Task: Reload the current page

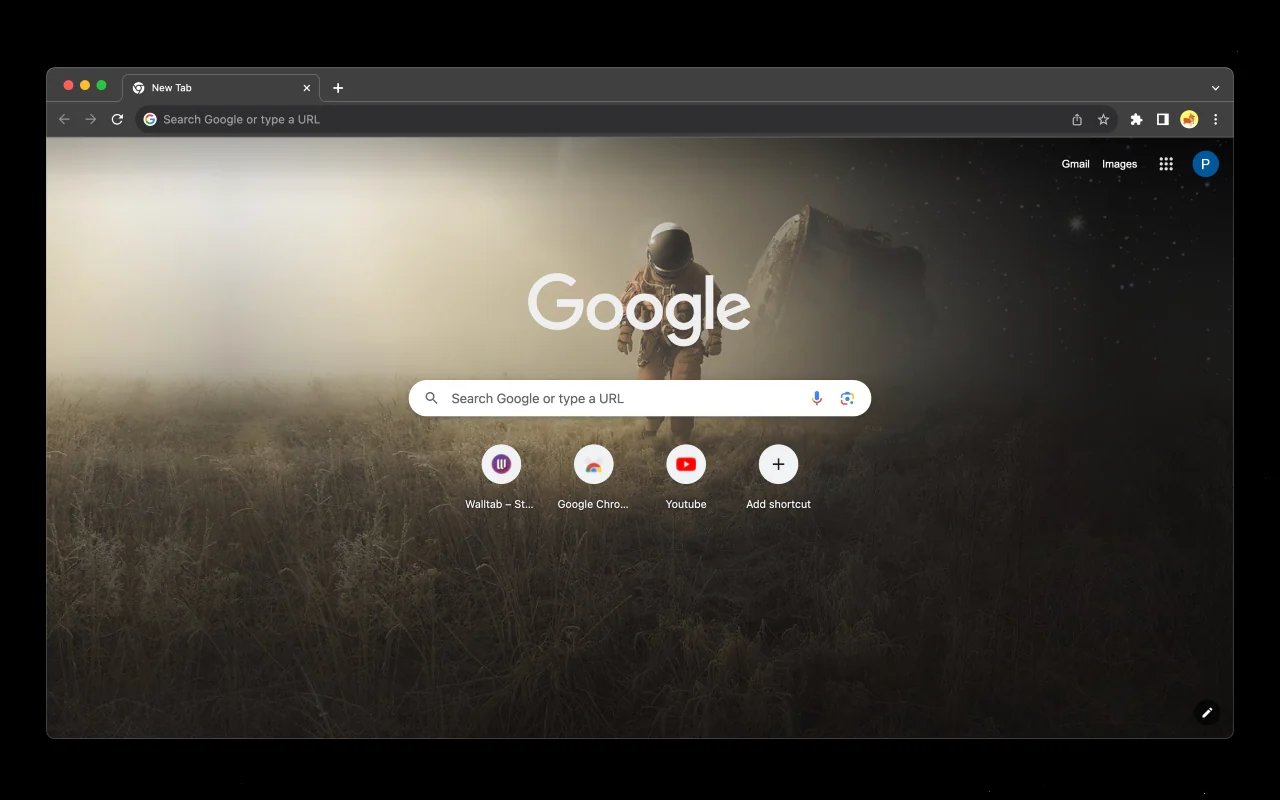Action: point(117,119)
